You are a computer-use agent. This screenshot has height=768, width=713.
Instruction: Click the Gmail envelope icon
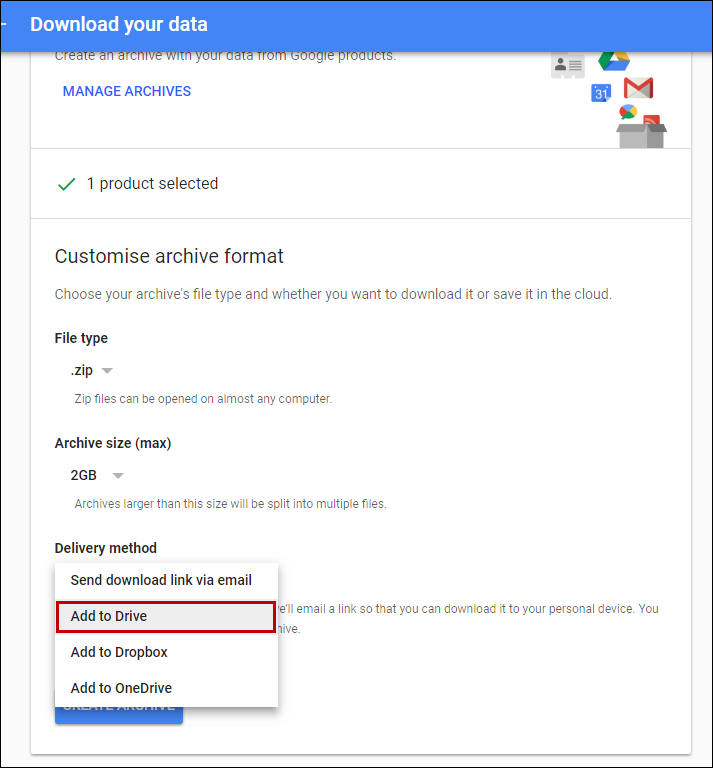[x=638, y=88]
